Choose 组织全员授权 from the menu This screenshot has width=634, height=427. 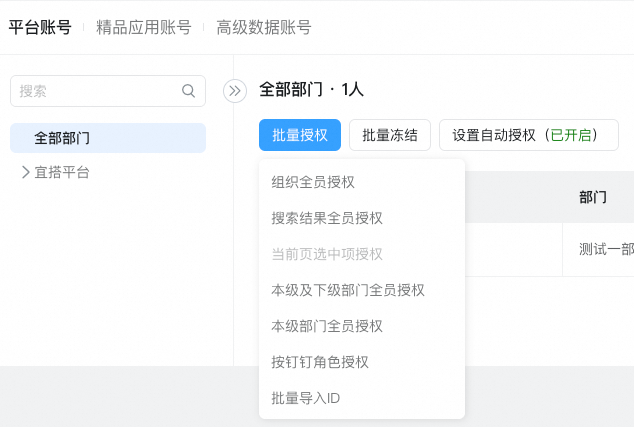(x=313, y=182)
